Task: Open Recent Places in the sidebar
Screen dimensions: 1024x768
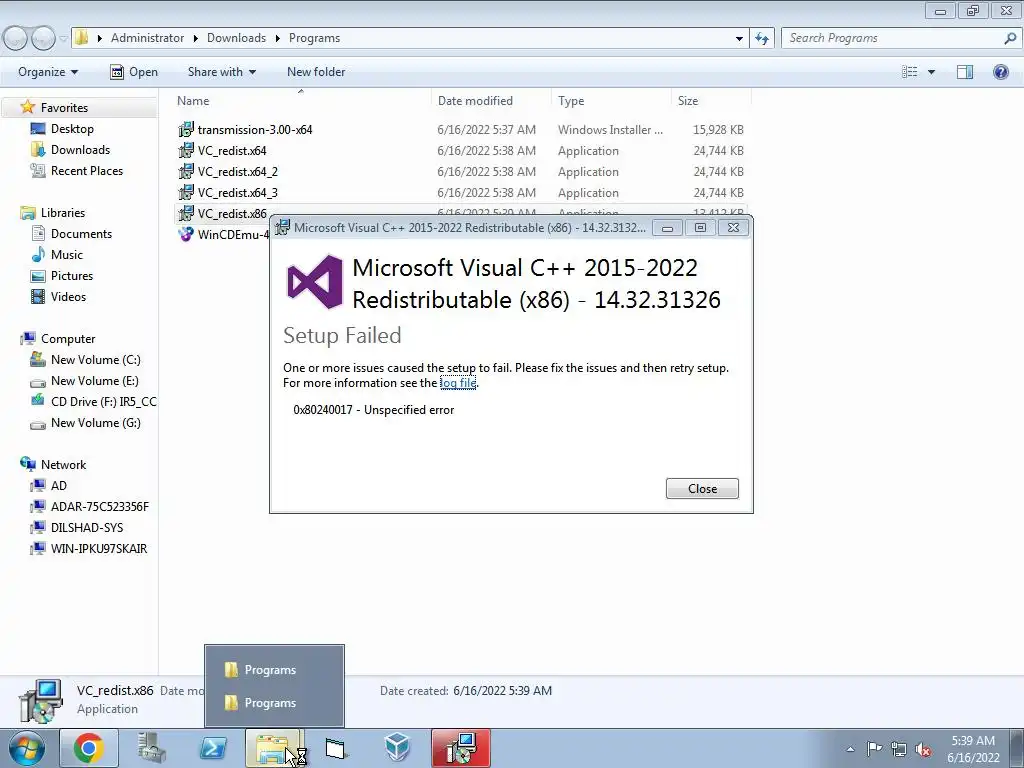Action: pos(86,170)
